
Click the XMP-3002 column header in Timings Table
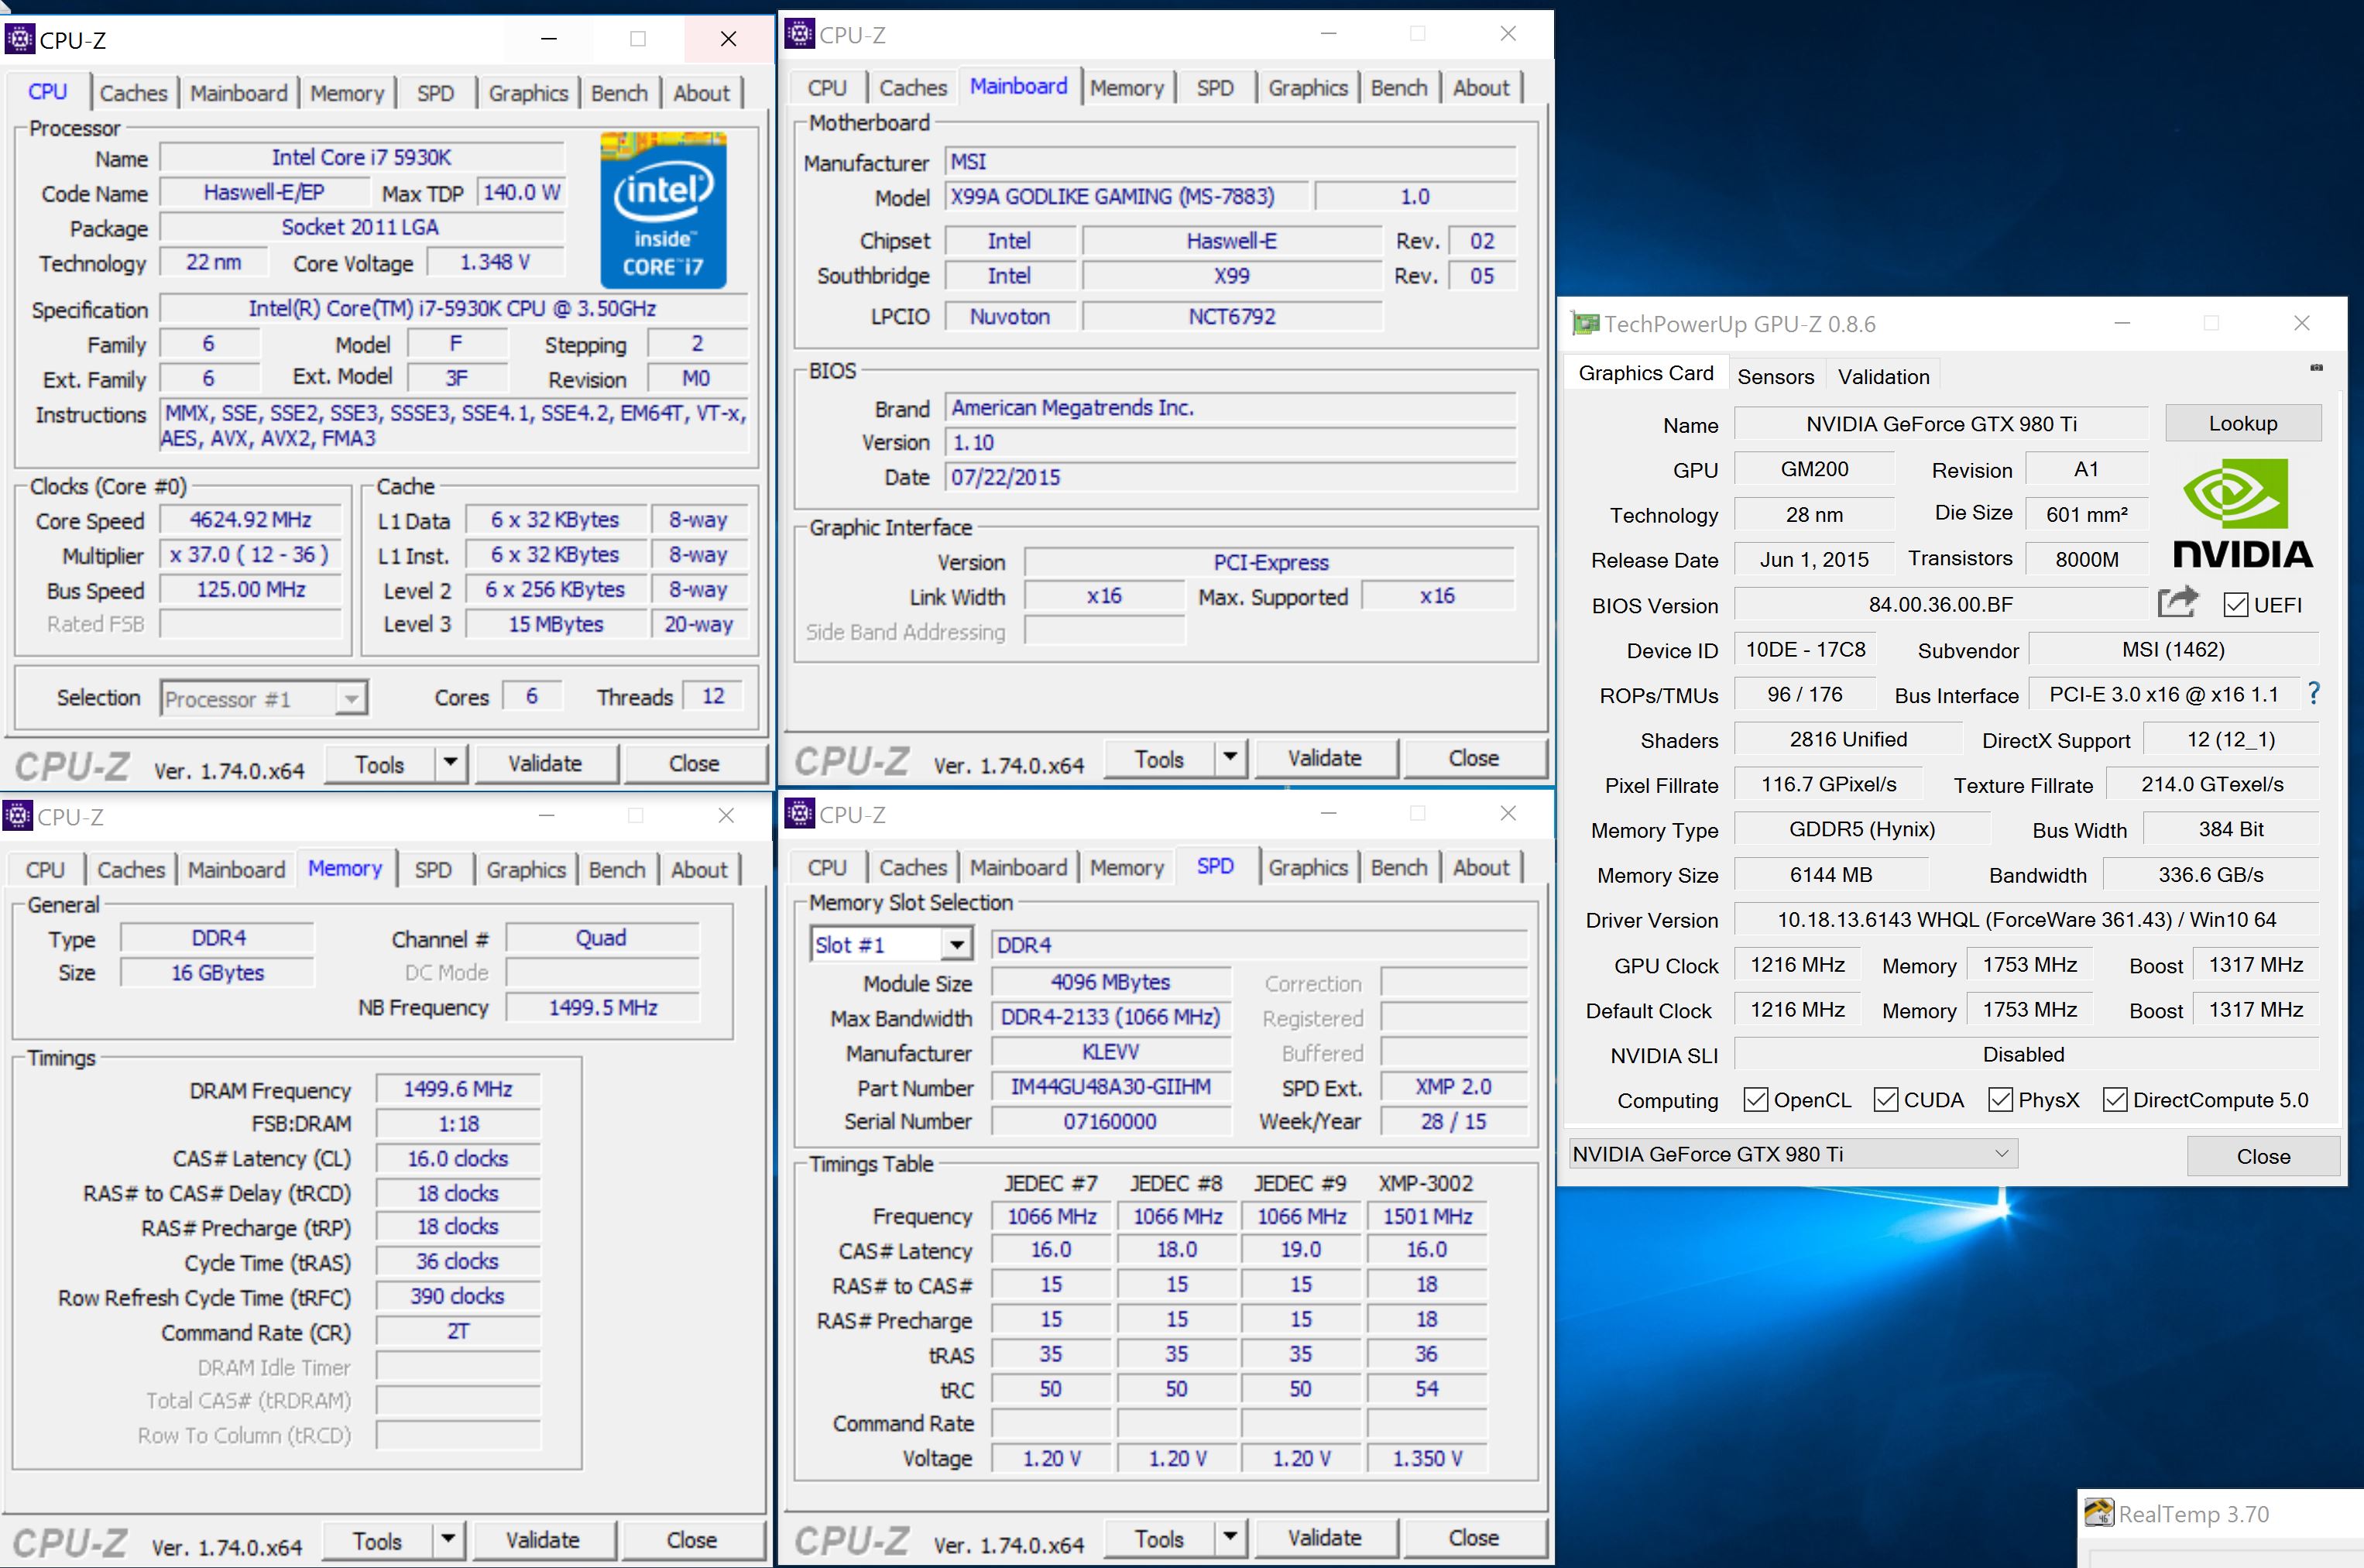(1425, 1183)
